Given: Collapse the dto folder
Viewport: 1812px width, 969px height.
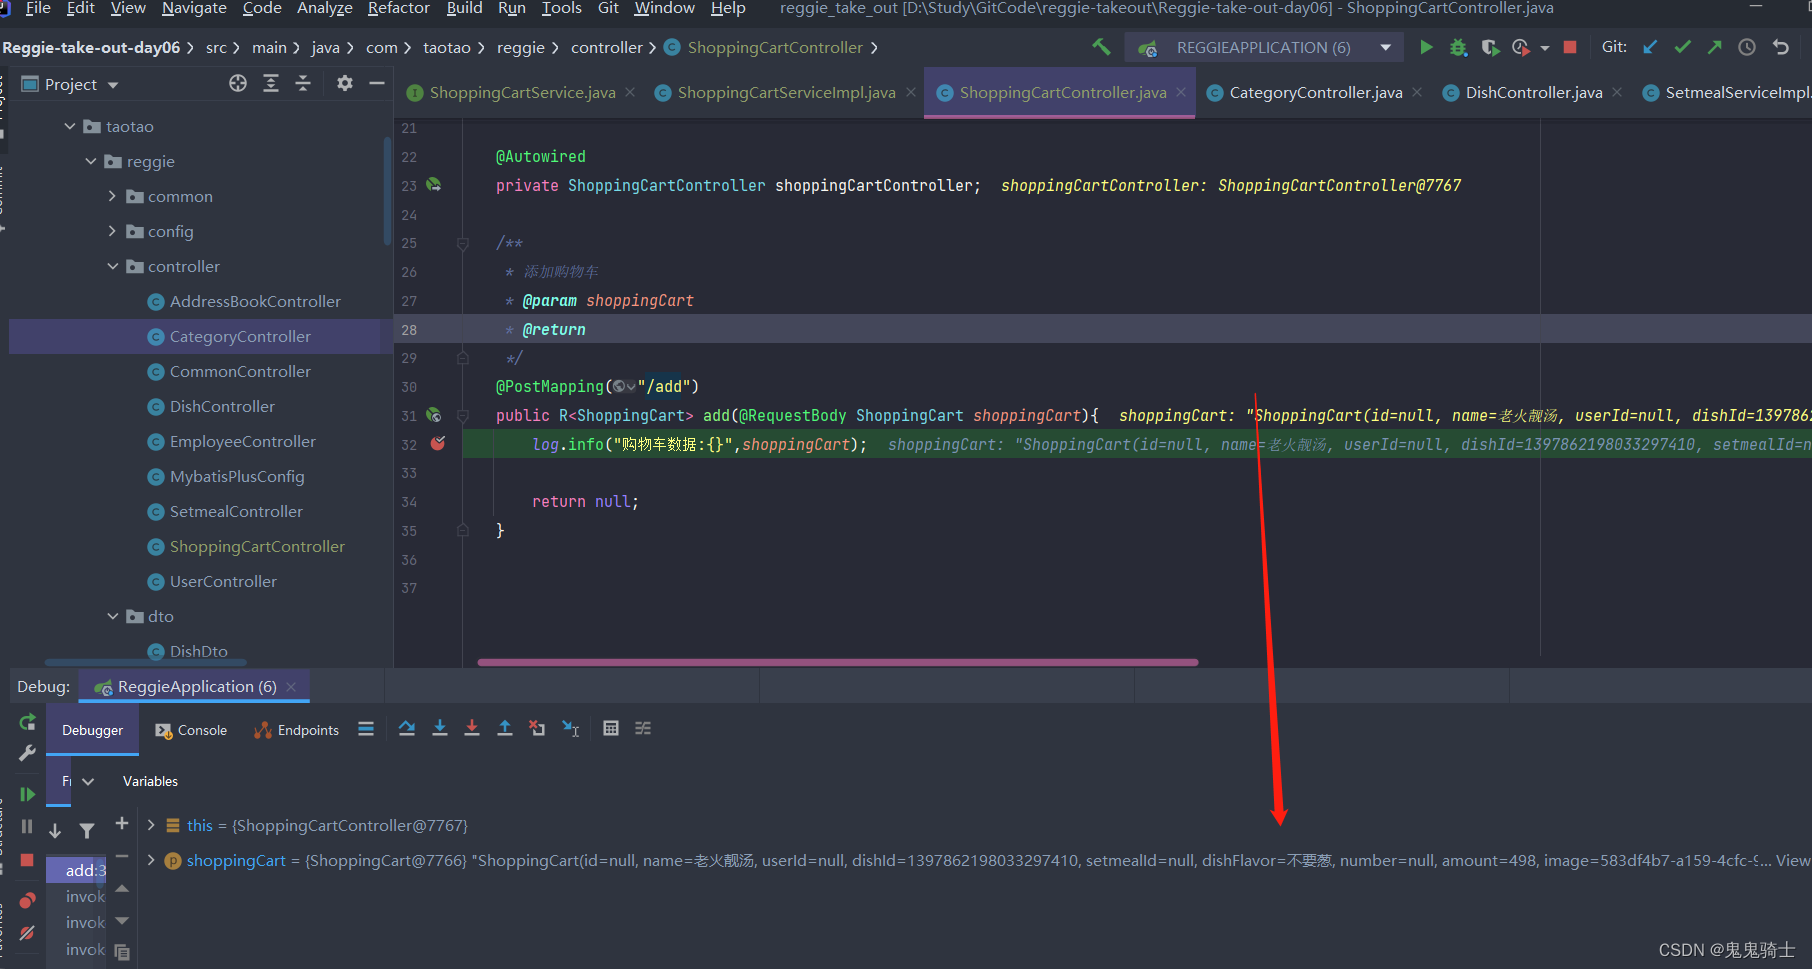Looking at the screenshot, I should click(x=112, y=616).
